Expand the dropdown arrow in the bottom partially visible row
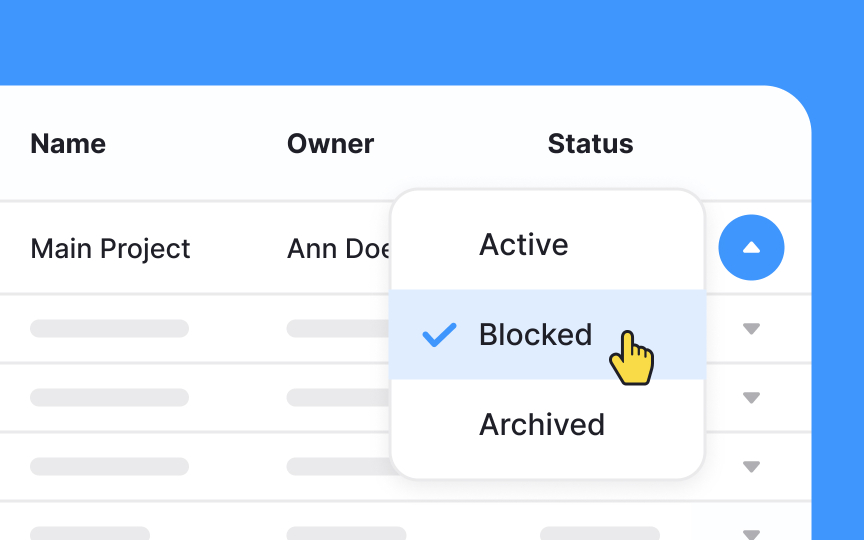The height and width of the screenshot is (540, 864). (x=751, y=533)
